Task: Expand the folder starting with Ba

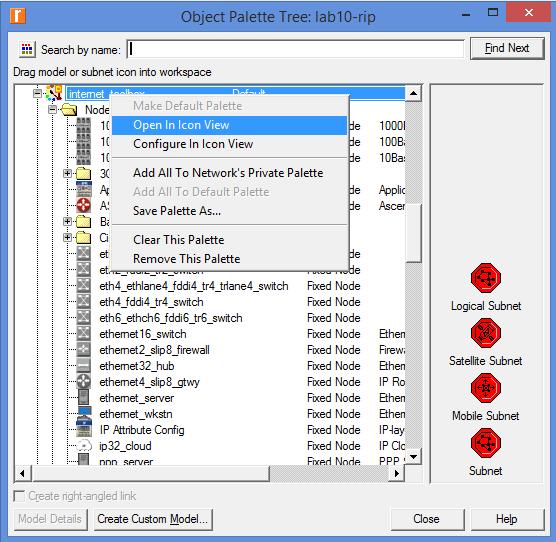Action: point(67,222)
